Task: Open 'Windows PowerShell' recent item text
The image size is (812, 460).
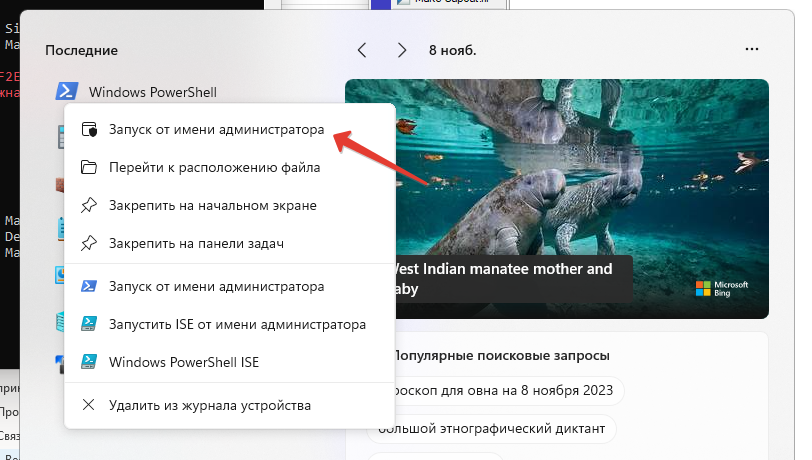Action: [x=153, y=92]
